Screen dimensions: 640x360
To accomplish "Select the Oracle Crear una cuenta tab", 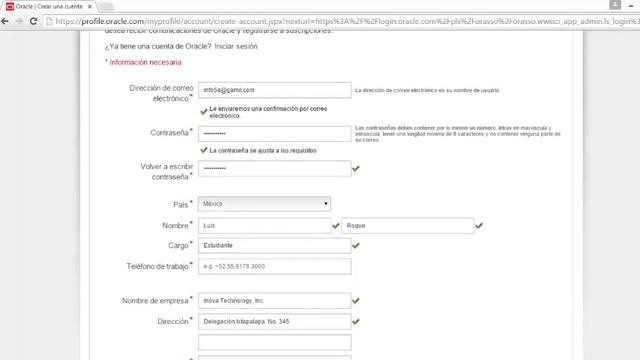I will coord(48,7).
